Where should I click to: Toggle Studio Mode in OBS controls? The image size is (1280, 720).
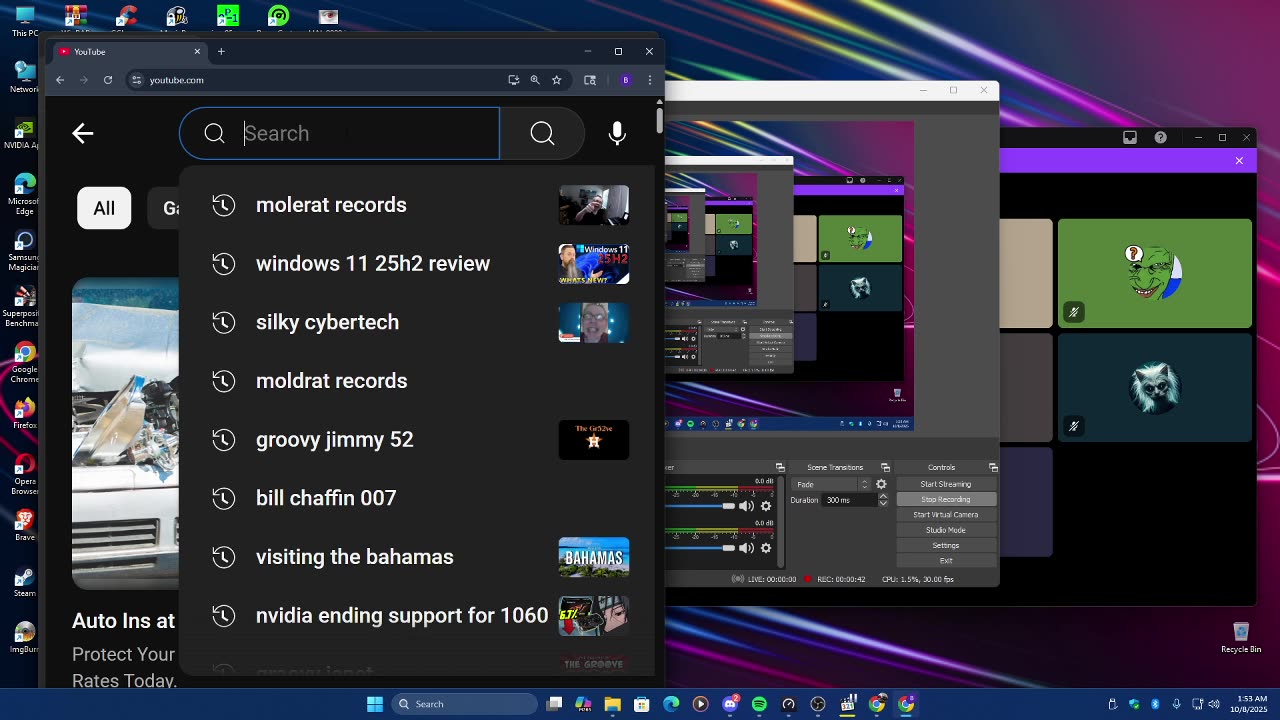click(945, 530)
